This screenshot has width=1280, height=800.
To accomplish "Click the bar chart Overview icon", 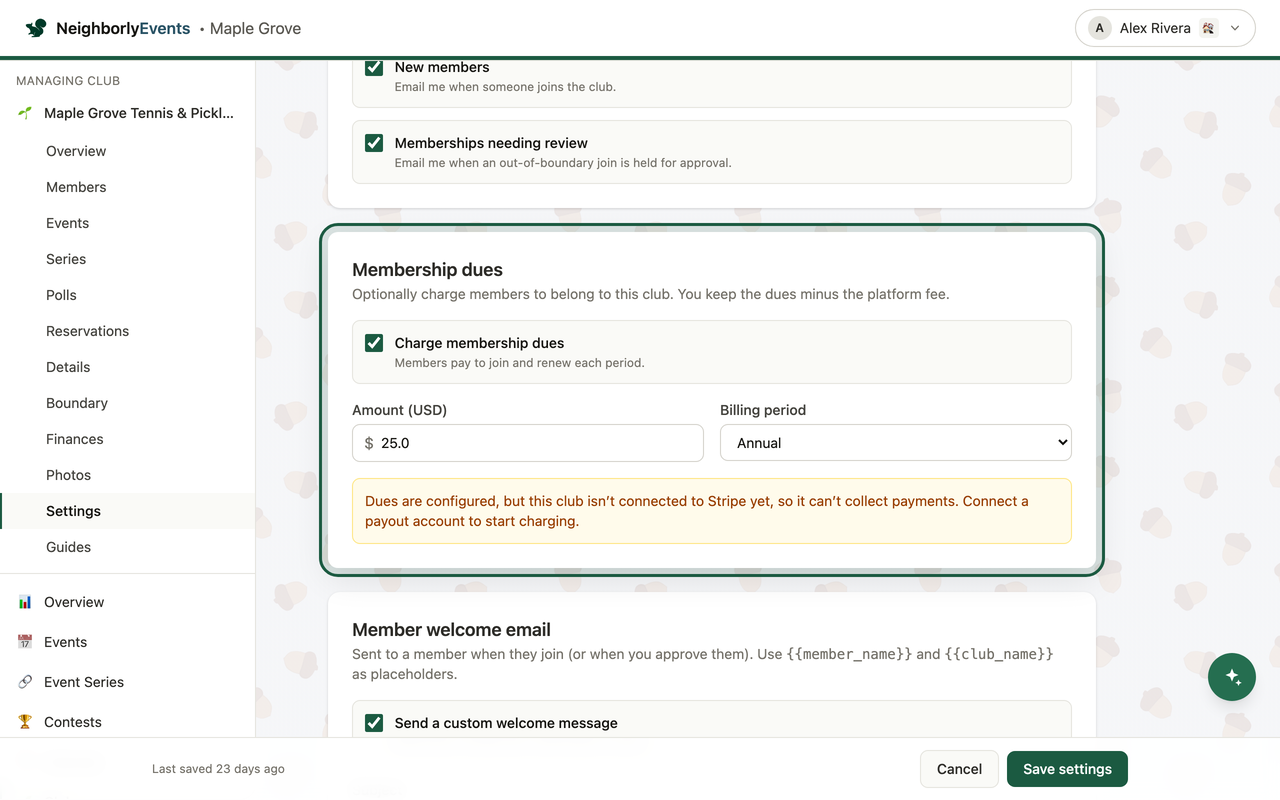I will (25, 602).
